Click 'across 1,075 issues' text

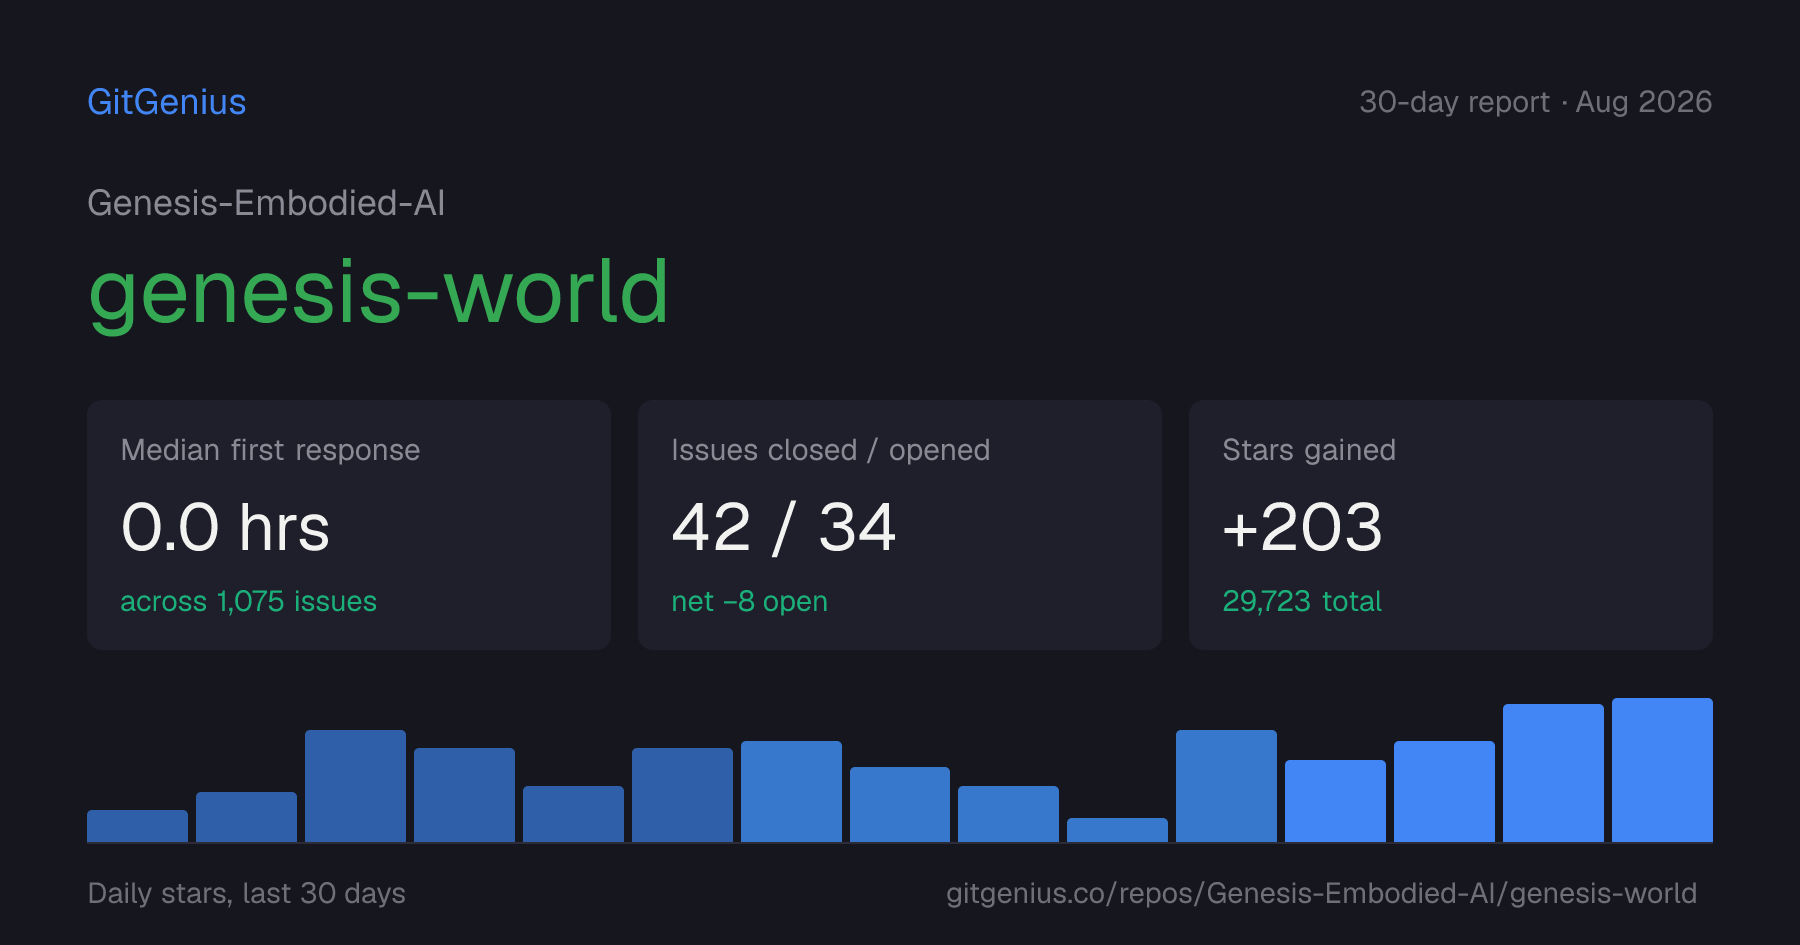[249, 601]
